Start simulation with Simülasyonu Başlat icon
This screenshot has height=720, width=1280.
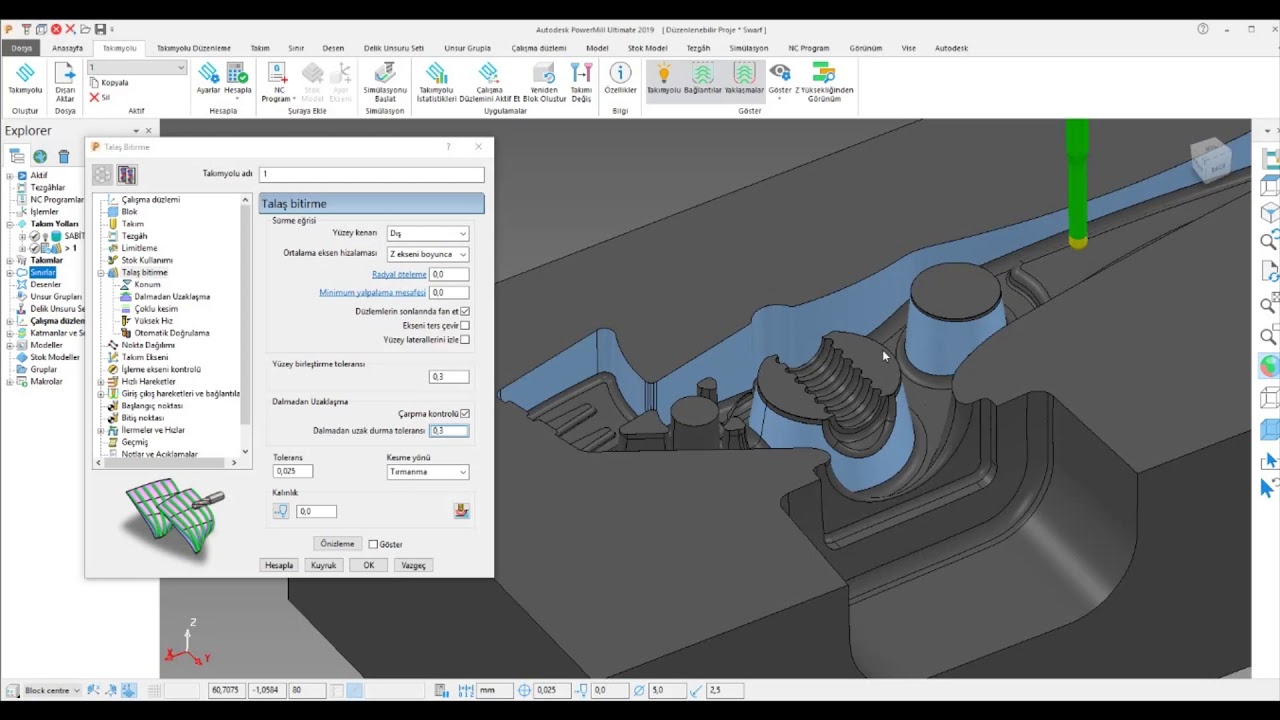384,73
